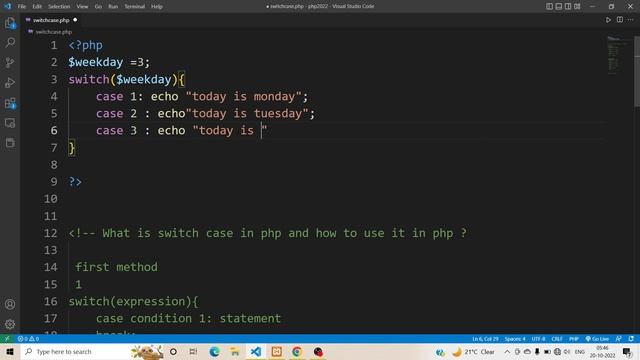This screenshot has height=360, width=640.
Task: Open File Explorer from the taskbar
Action: (x=235, y=352)
